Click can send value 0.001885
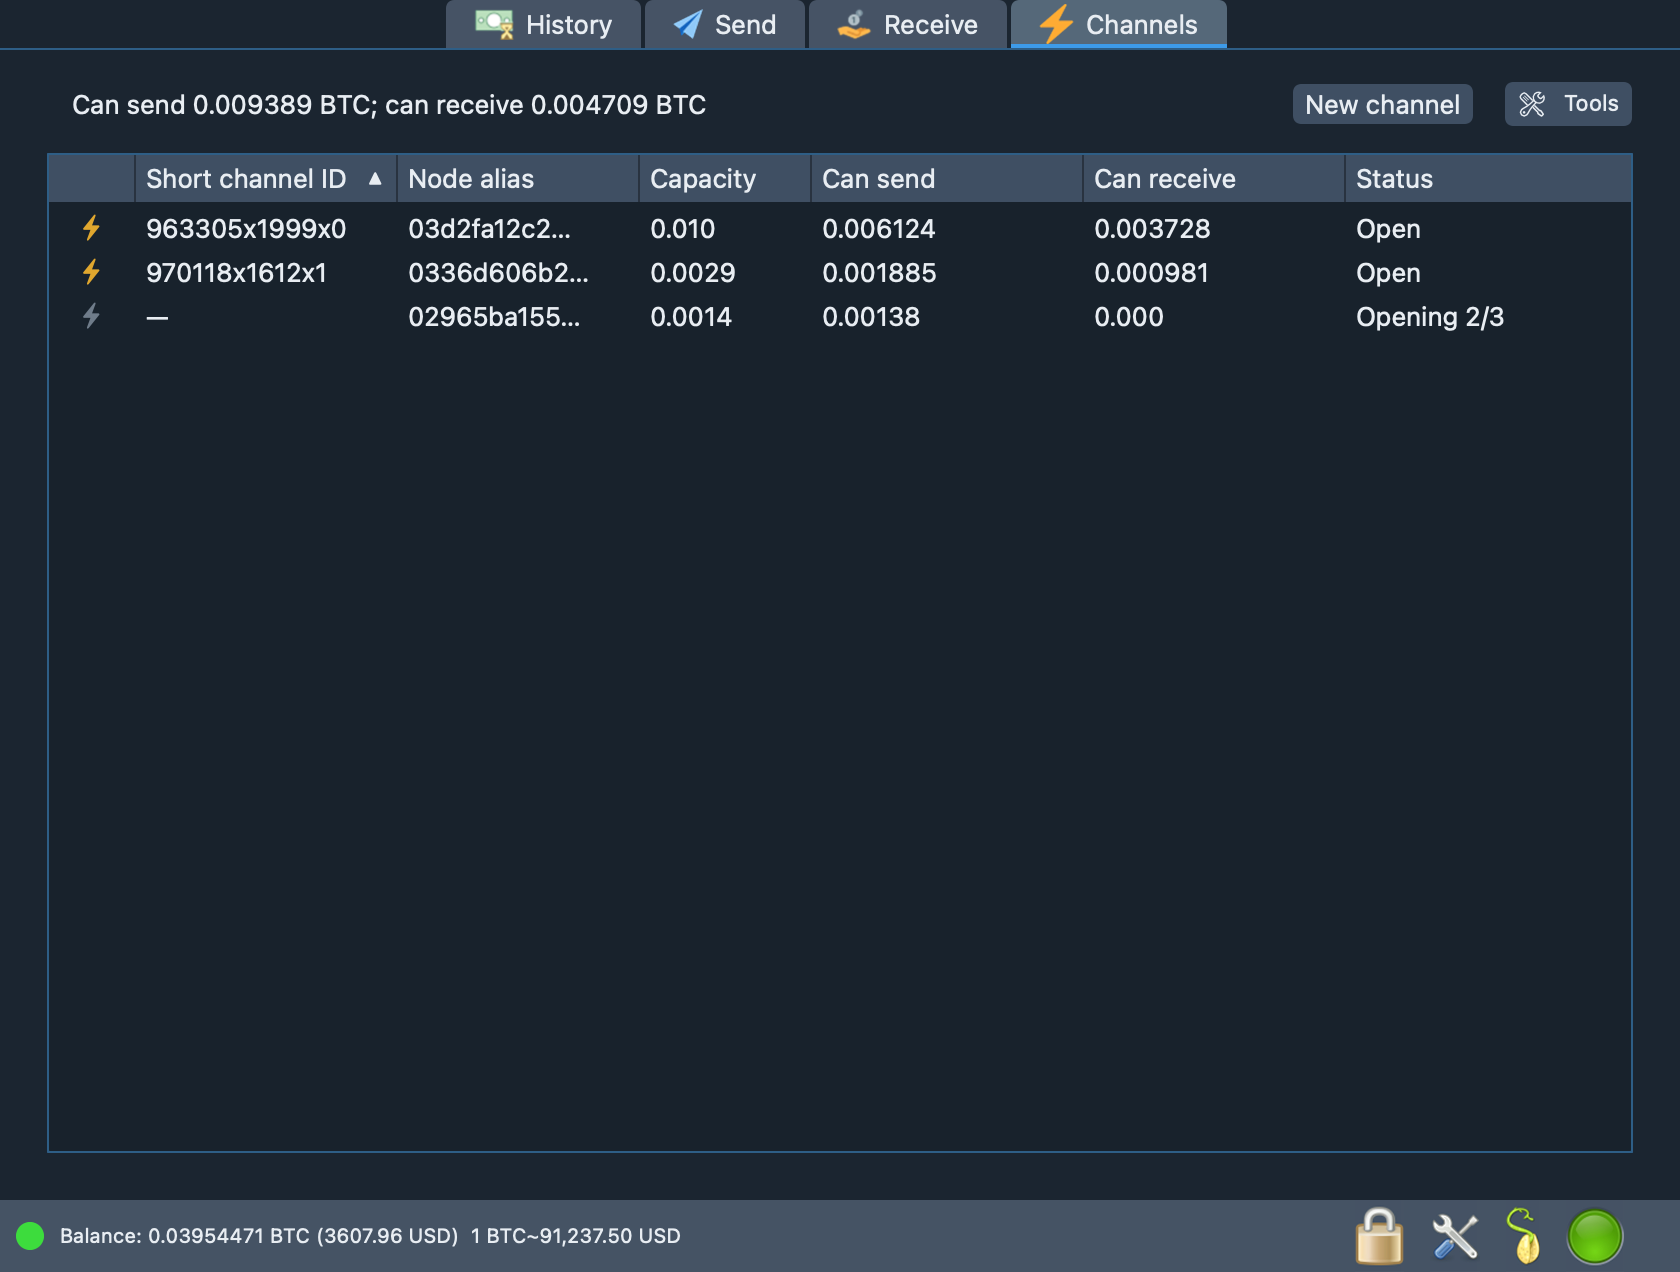The image size is (1680, 1272). 879,273
